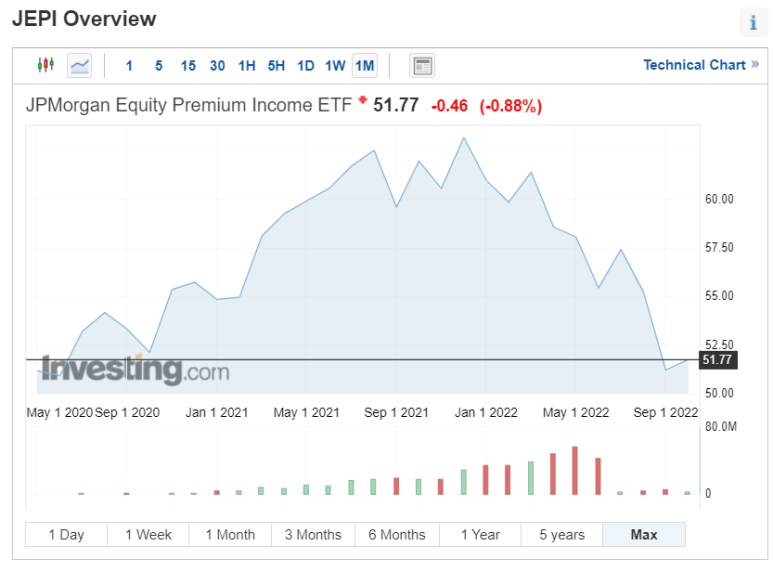Click the red down arrow beside ETF name
This screenshot has width=773, height=572.
(x=362, y=100)
